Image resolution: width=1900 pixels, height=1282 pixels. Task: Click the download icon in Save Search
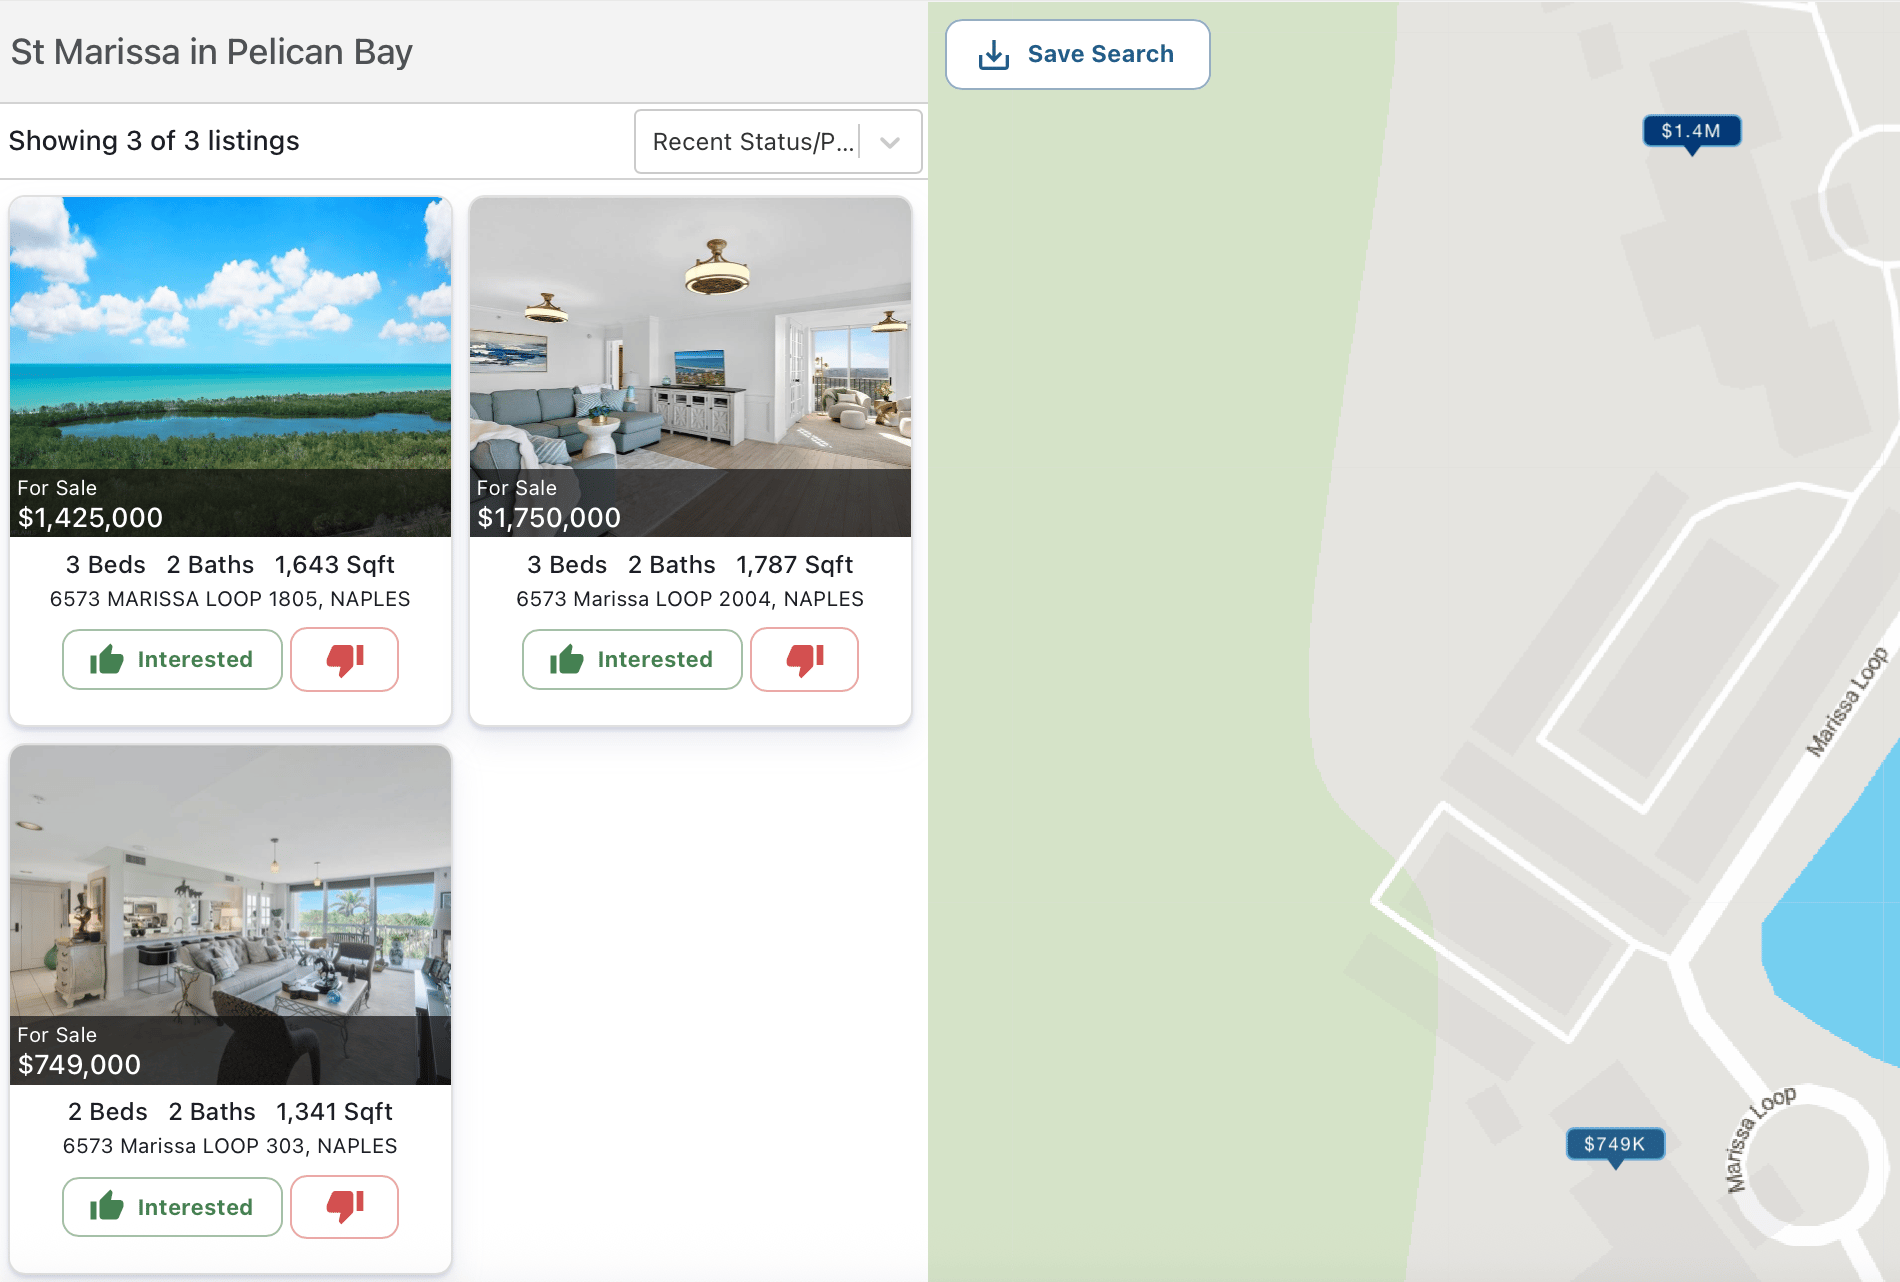[x=993, y=55]
